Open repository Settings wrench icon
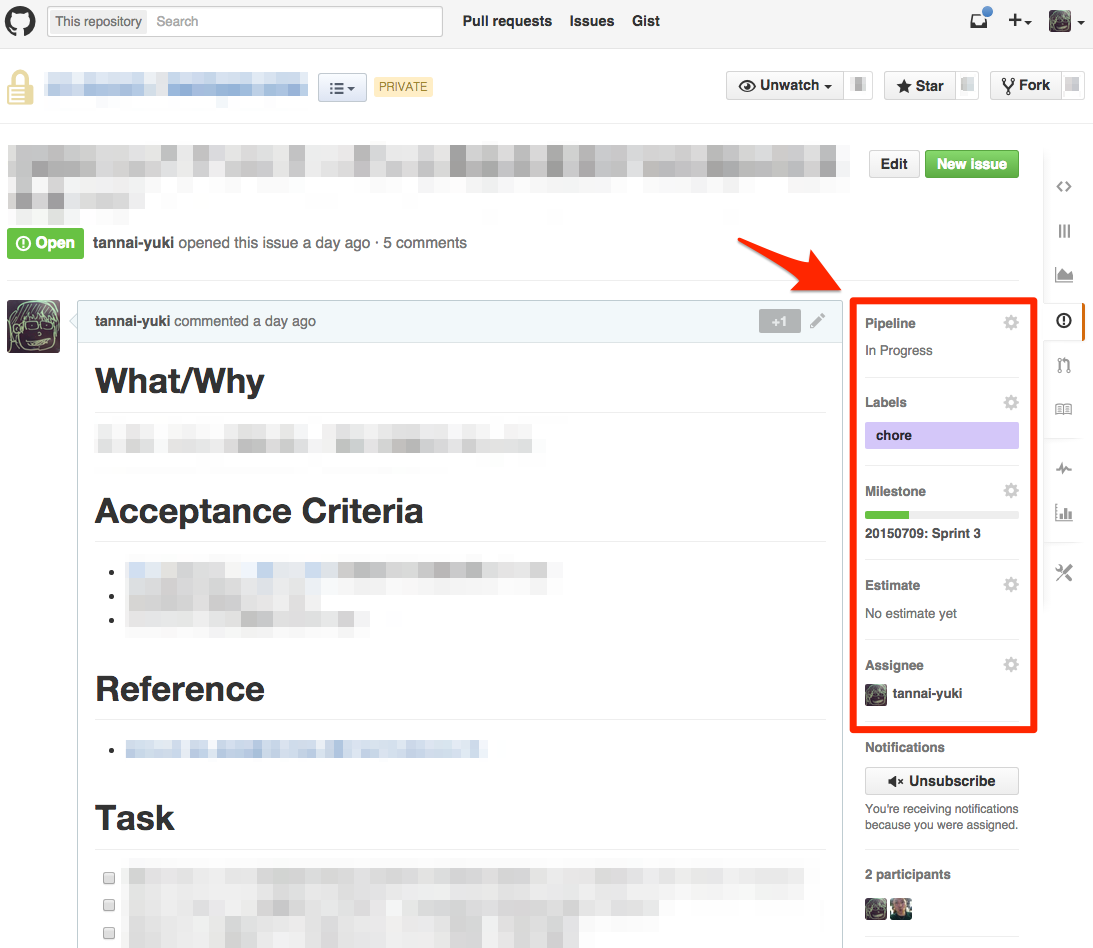This screenshot has height=948, width=1093. pyautogui.click(x=1063, y=572)
